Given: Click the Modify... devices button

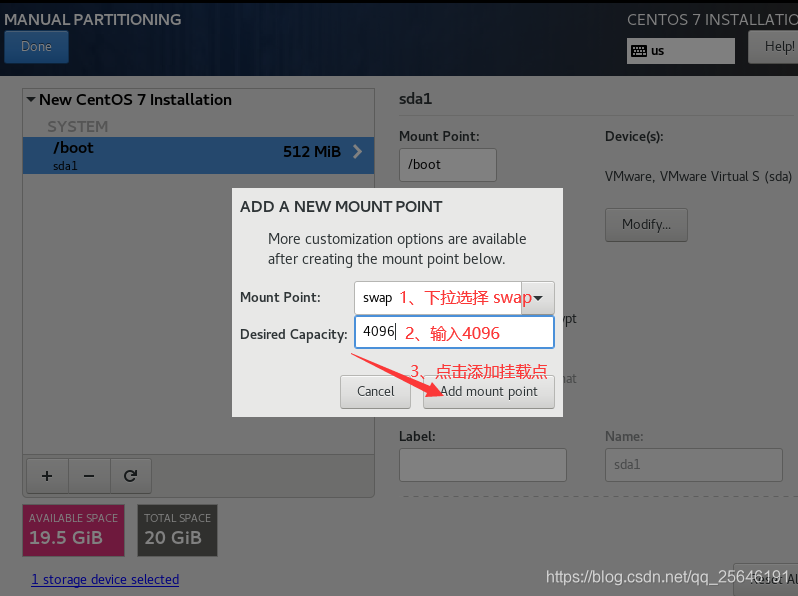Looking at the screenshot, I should click(646, 224).
